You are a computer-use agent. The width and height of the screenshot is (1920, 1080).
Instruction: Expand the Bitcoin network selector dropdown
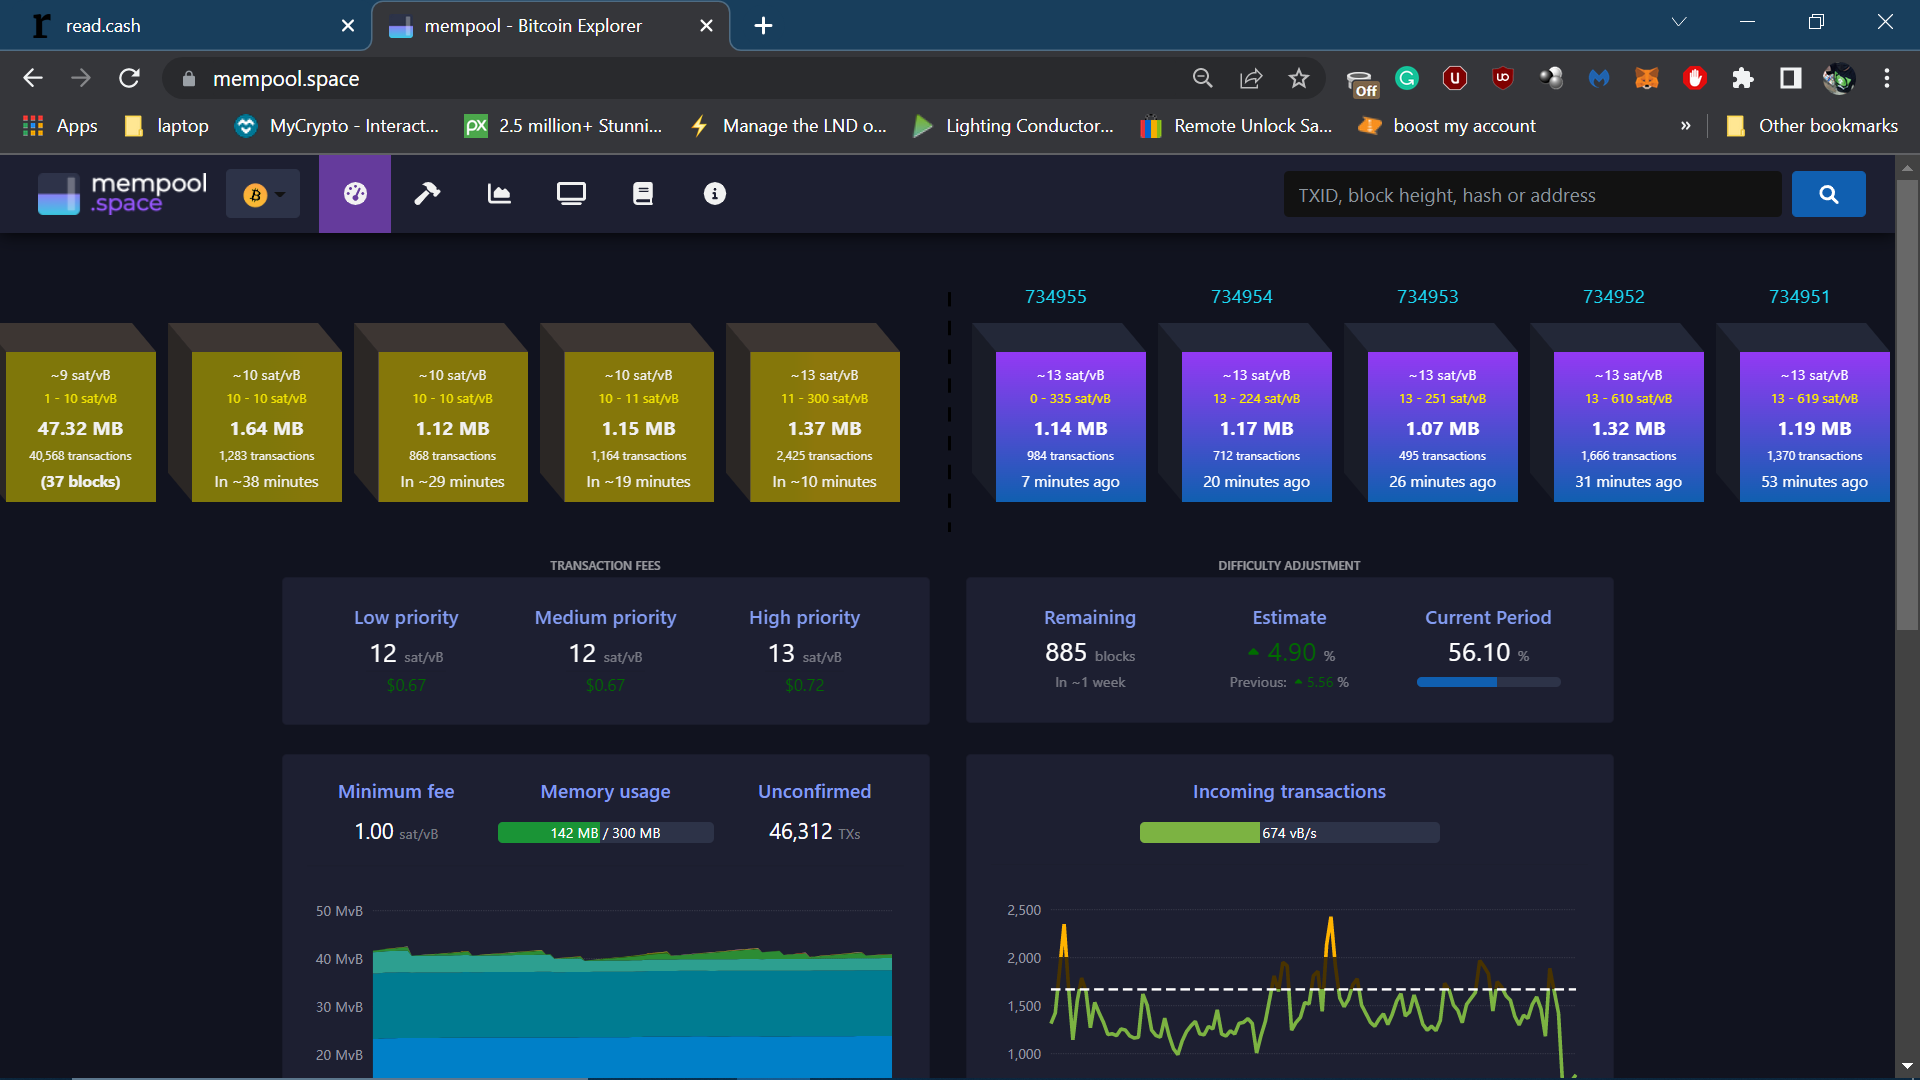(x=263, y=195)
